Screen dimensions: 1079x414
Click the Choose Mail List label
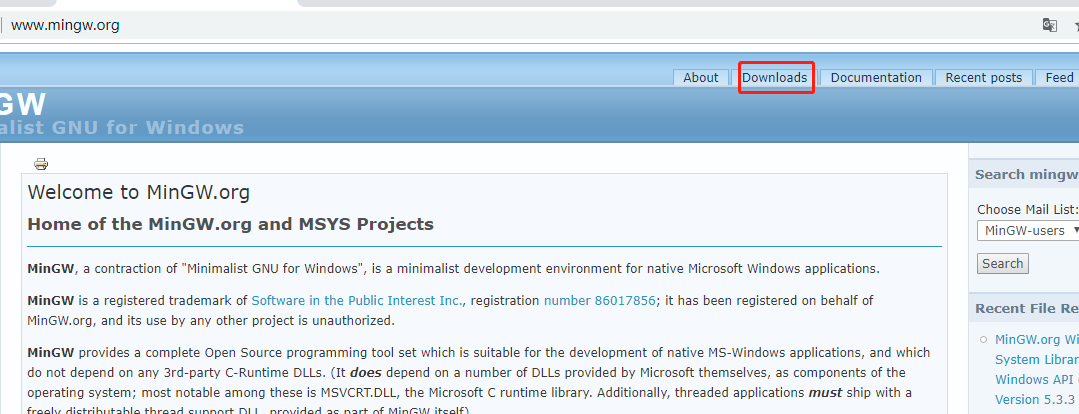click(x=1027, y=210)
